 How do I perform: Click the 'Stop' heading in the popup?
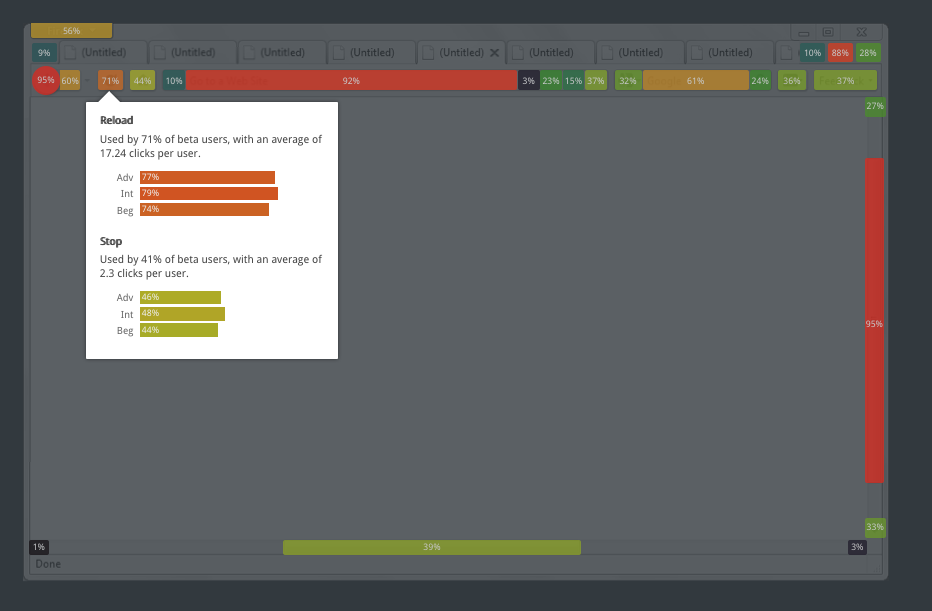[111, 241]
